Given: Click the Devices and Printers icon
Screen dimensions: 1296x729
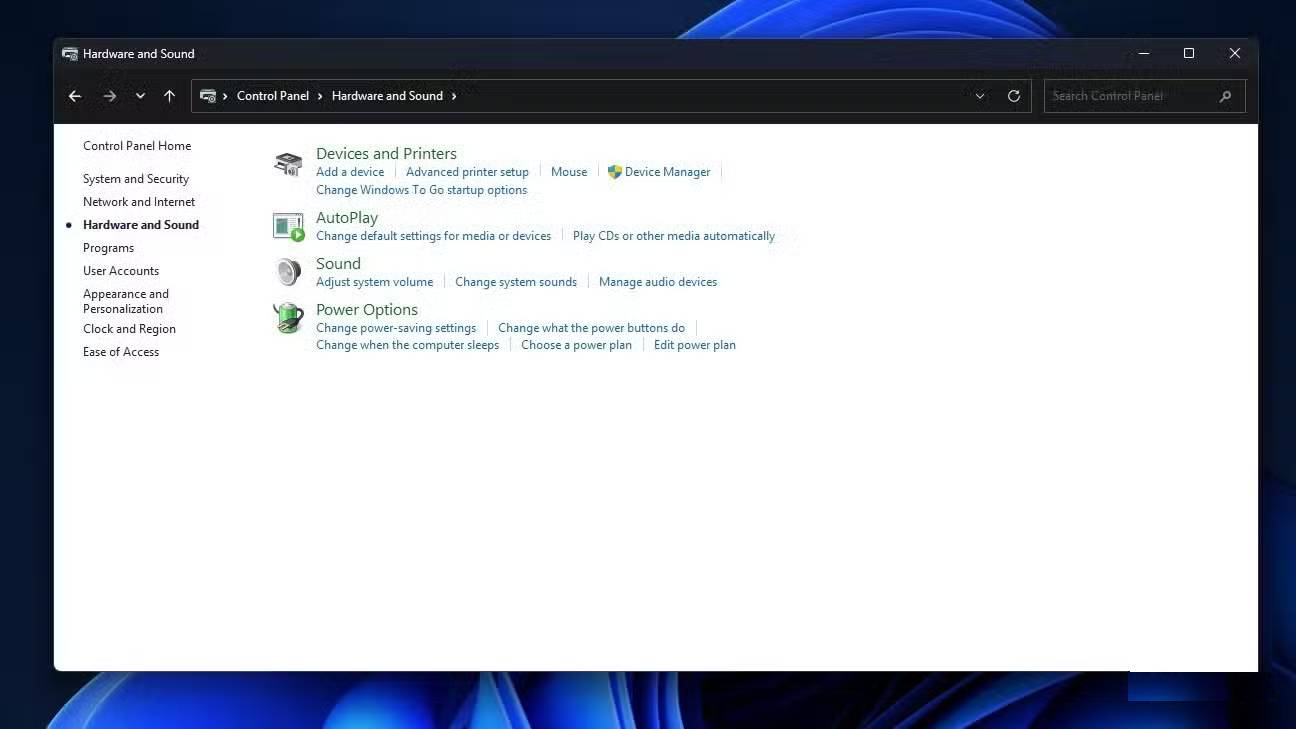Looking at the screenshot, I should [x=288, y=164].
